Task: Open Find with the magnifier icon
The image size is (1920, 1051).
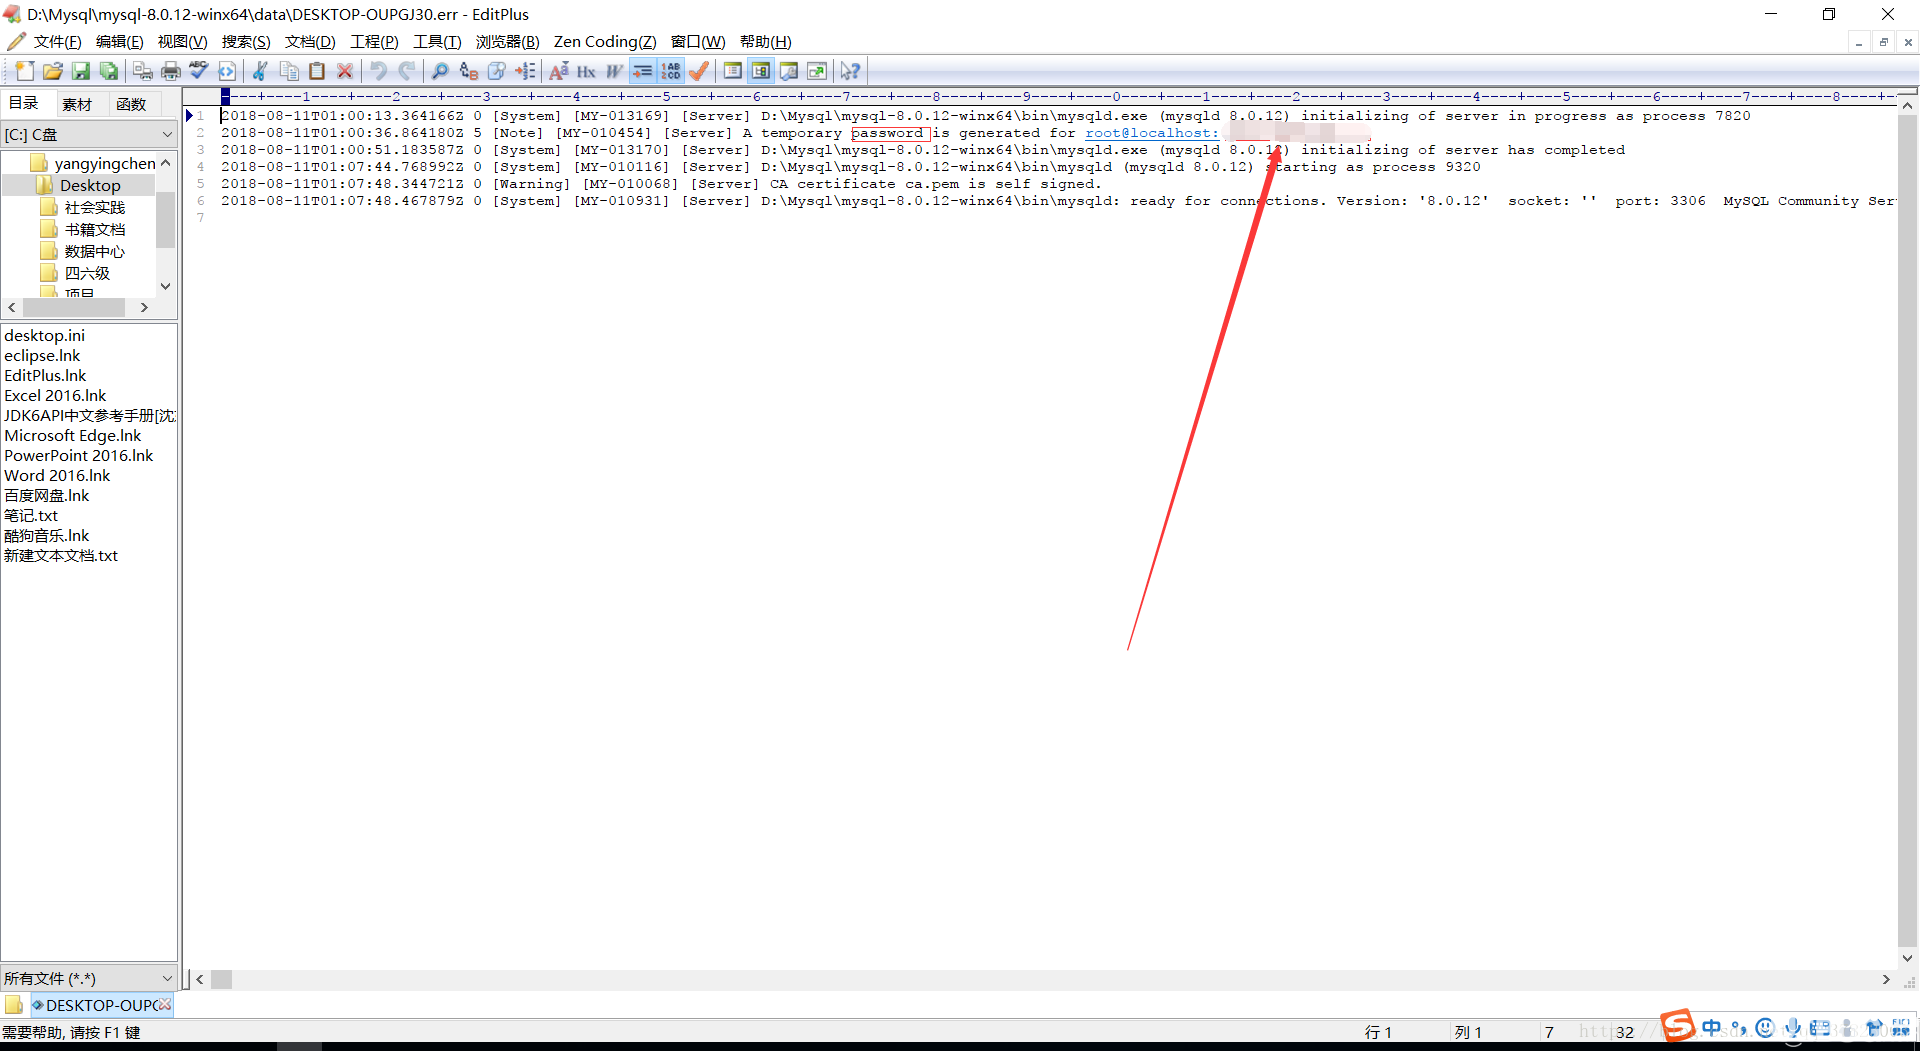Action: [440, 71]
